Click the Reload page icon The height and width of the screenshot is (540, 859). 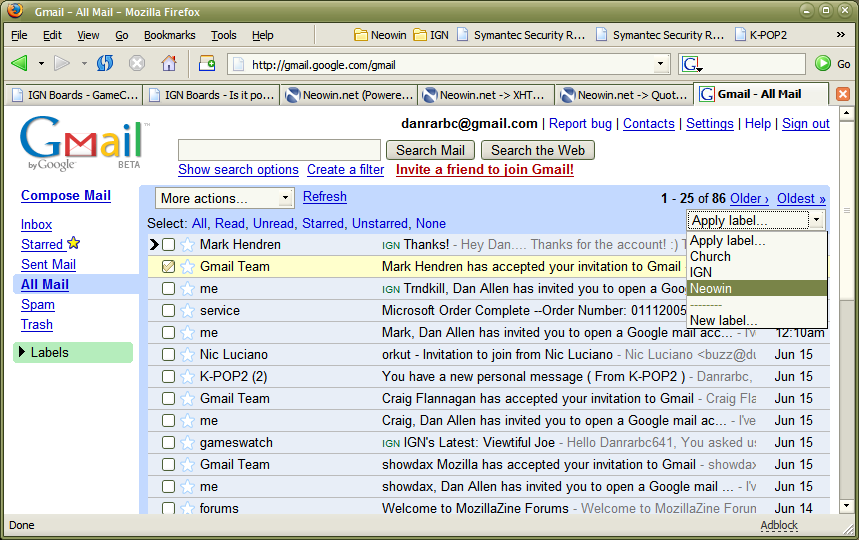click(105, 64)
